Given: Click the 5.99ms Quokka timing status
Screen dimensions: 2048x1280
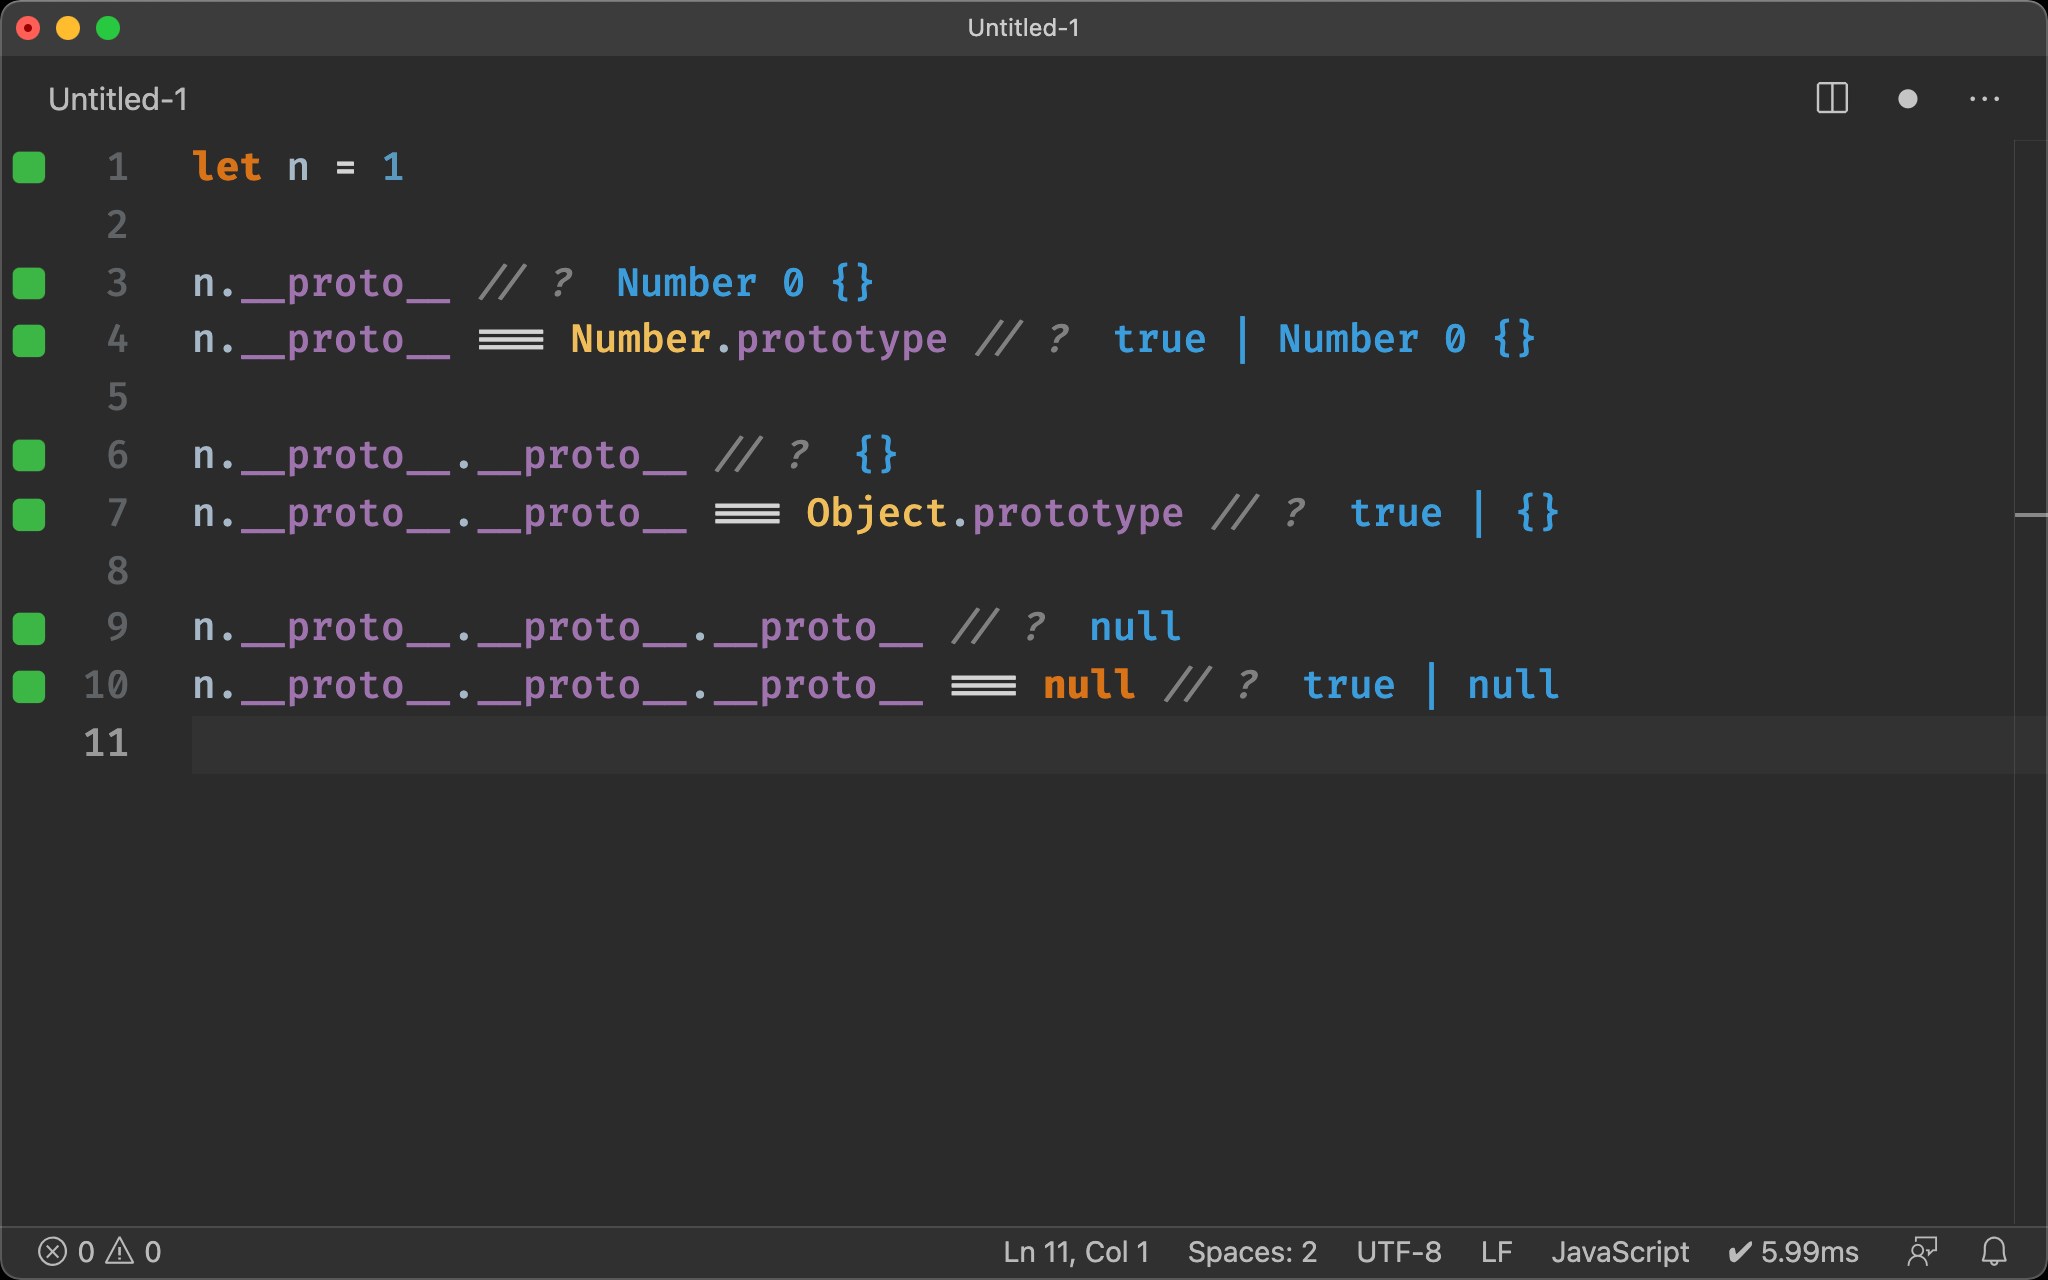Looking at the screenshot, I should 1794,1251.
